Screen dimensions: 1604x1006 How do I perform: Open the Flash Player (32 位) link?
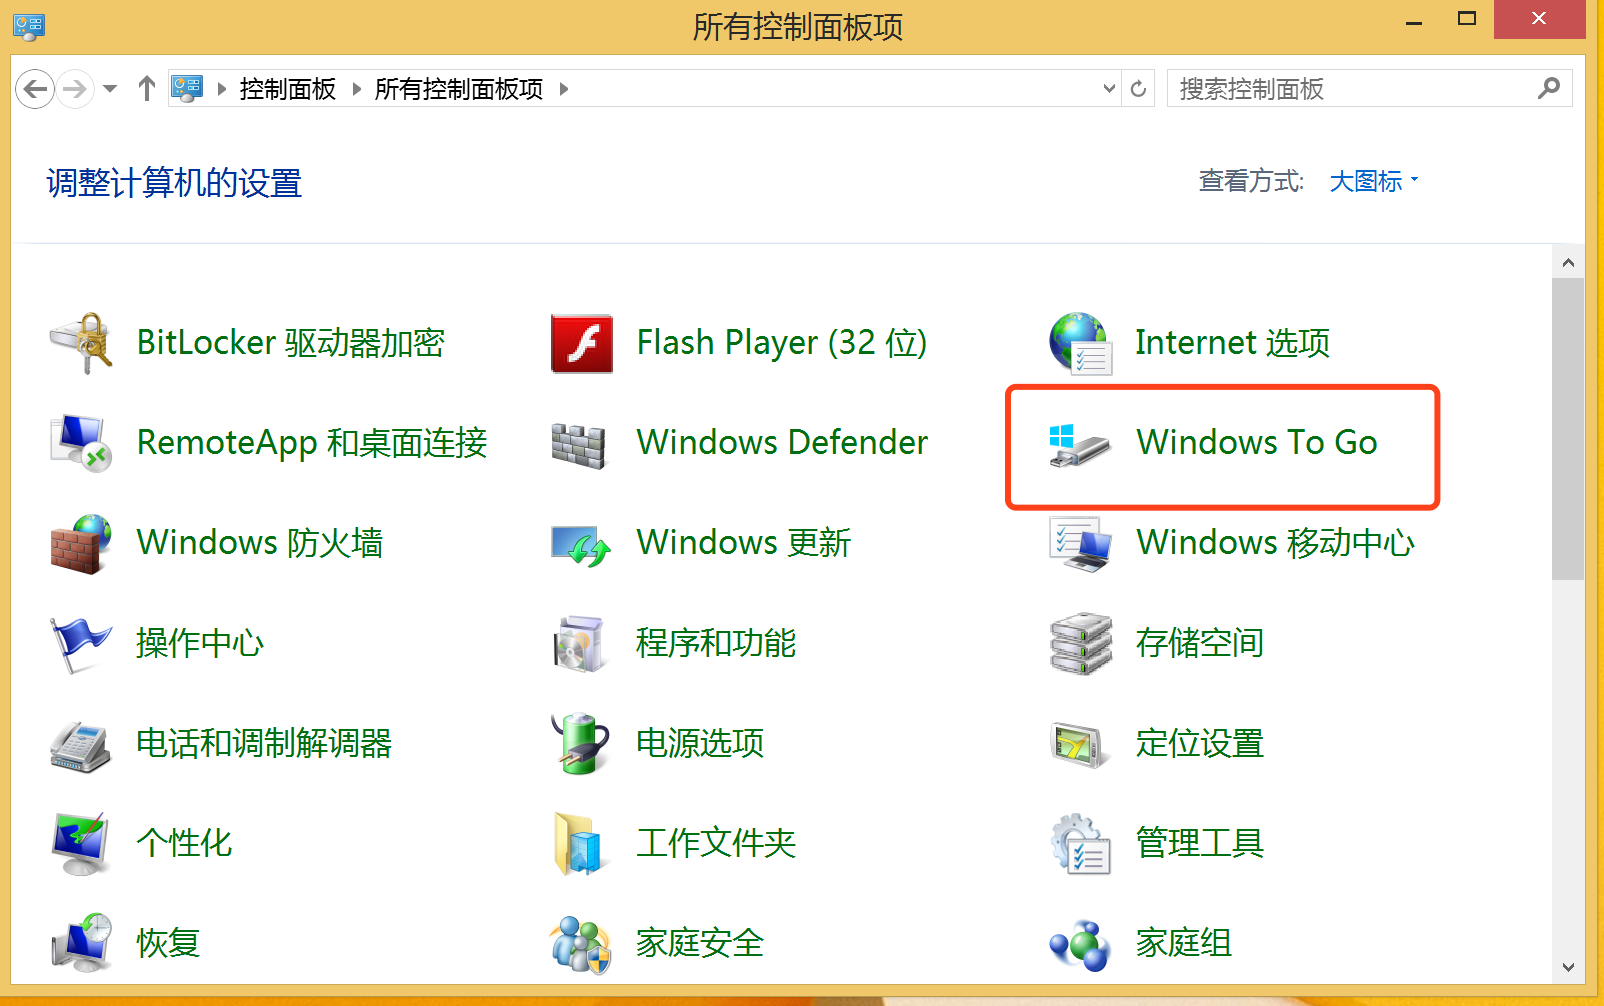click(x=782, y=343)
